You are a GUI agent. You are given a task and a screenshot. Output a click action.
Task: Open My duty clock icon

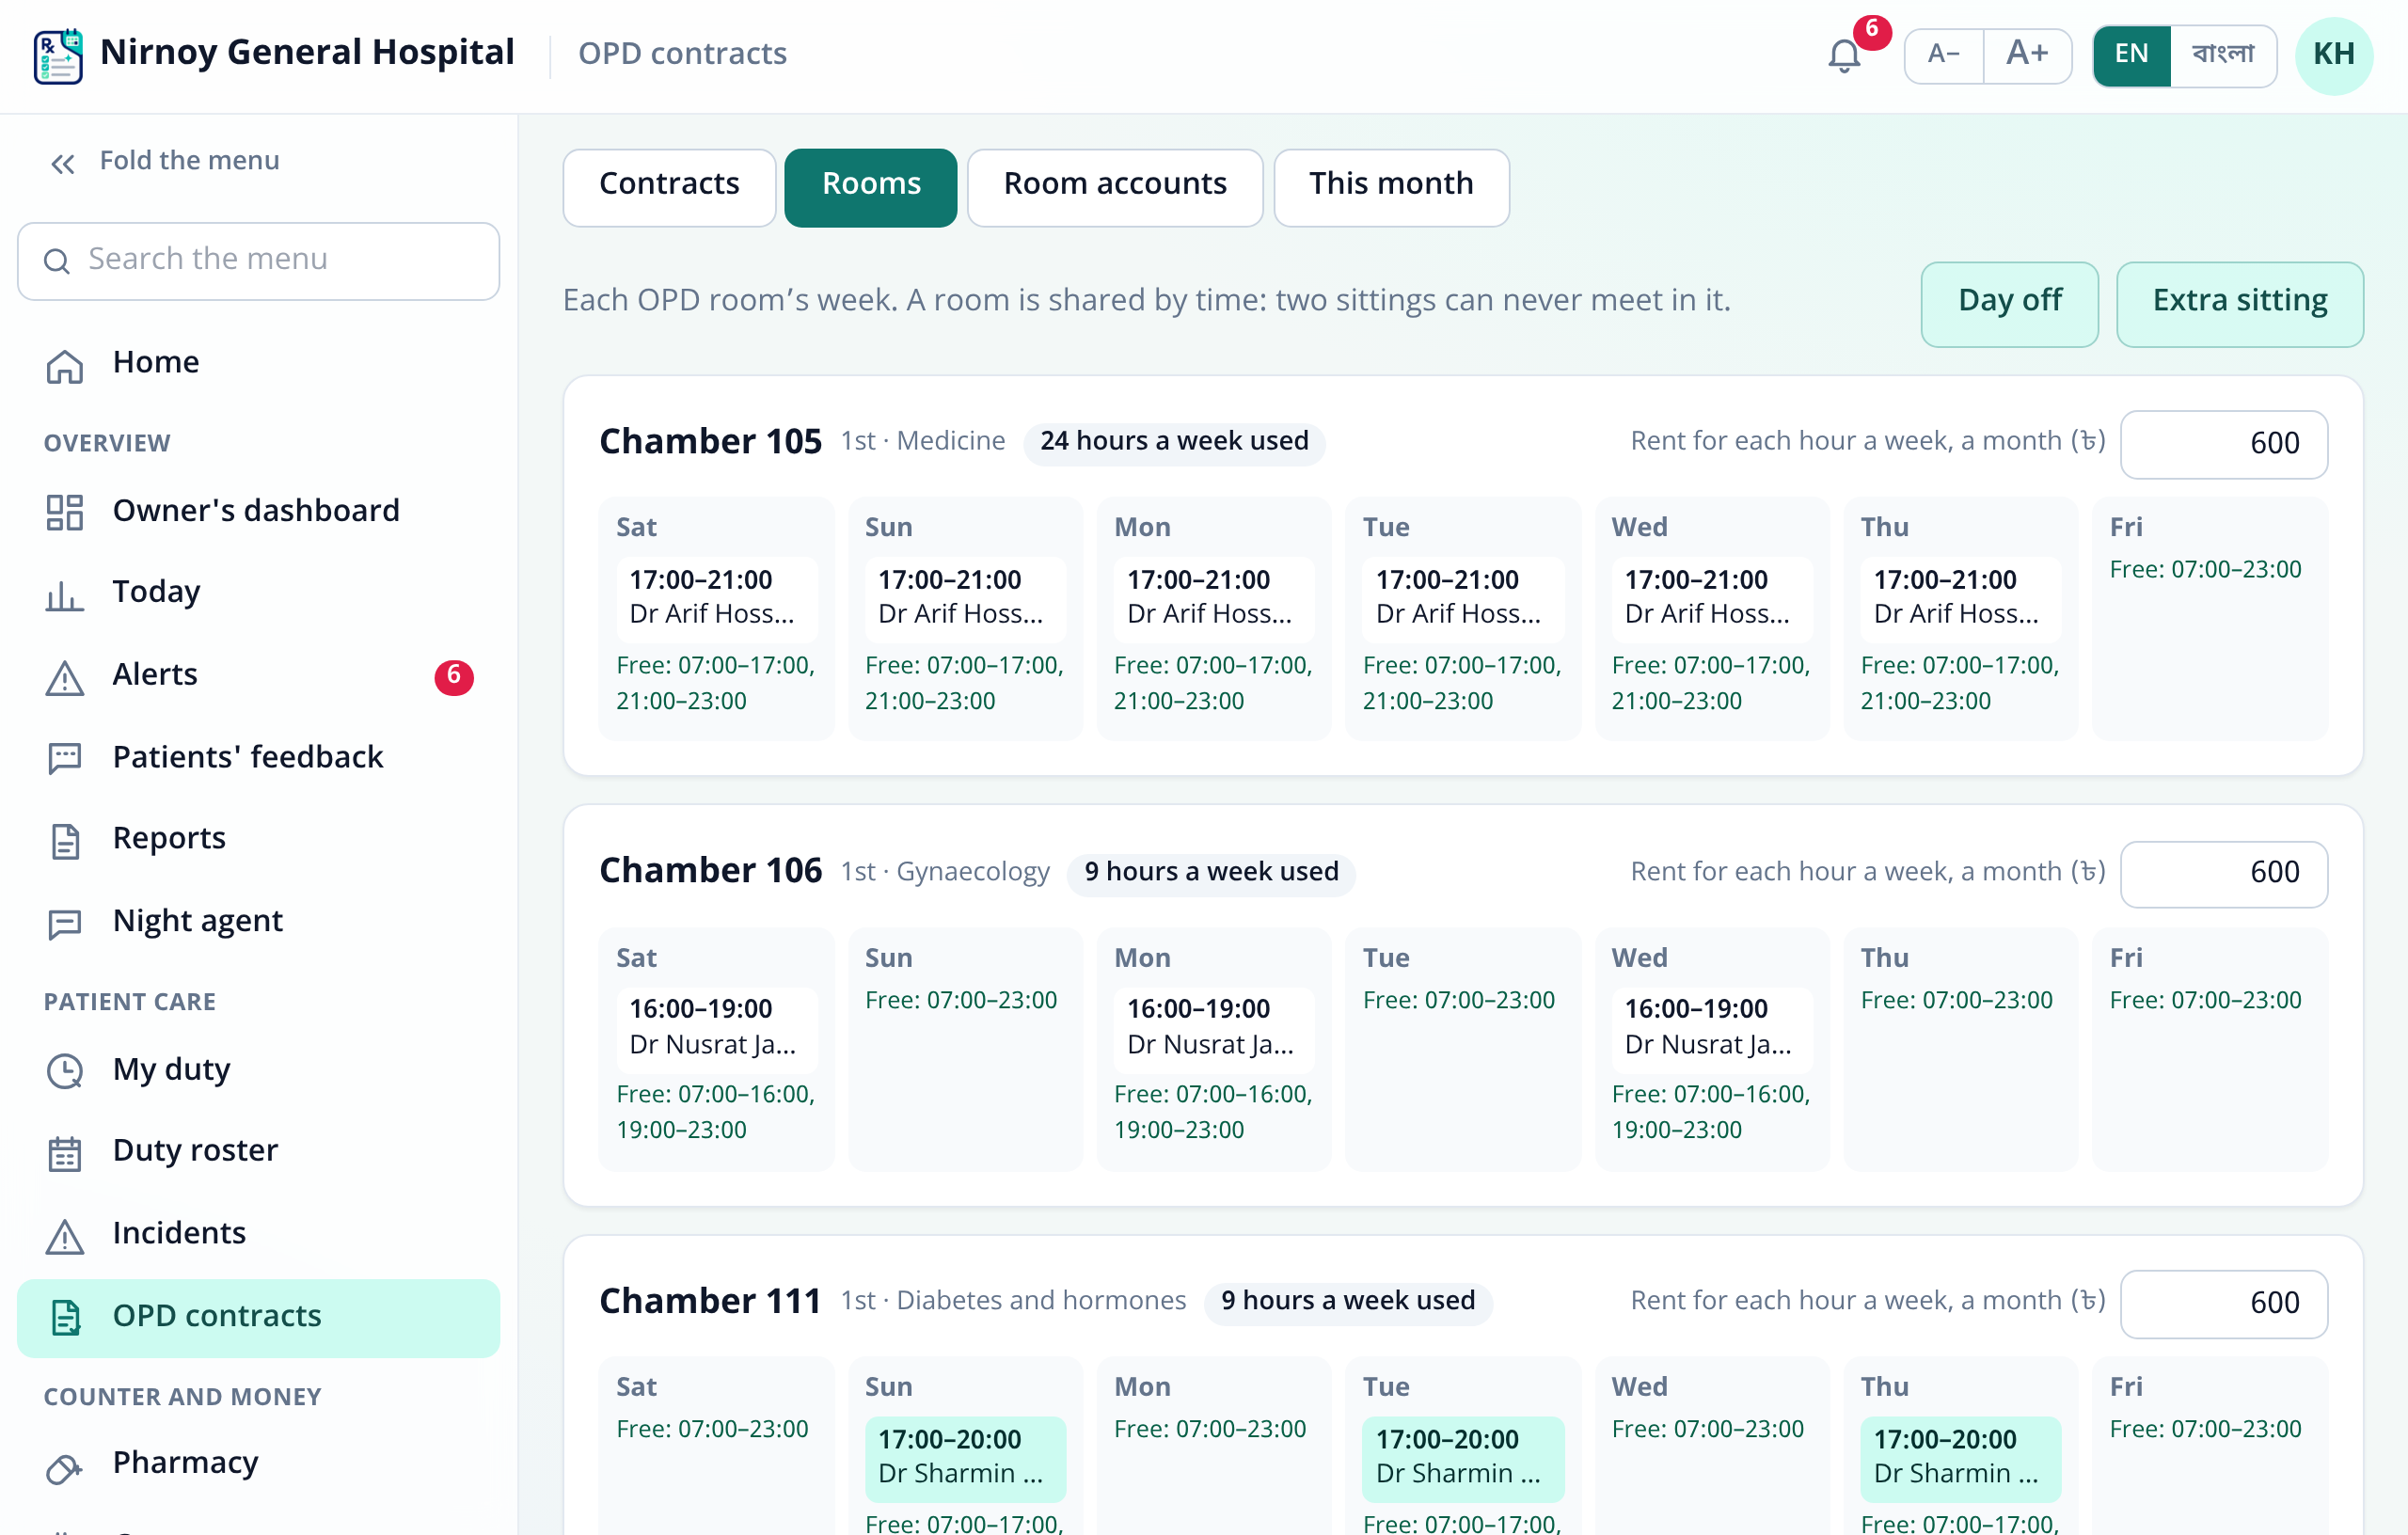tap(65, 1071)
